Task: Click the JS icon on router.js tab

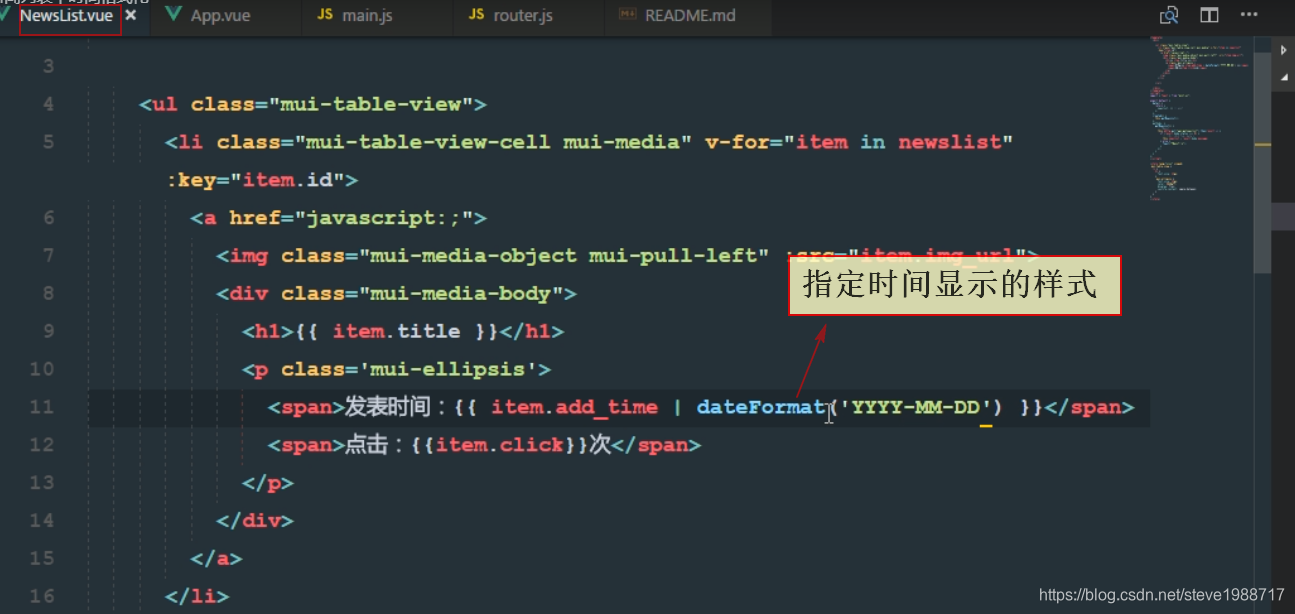Action: (x=476, y=16)
